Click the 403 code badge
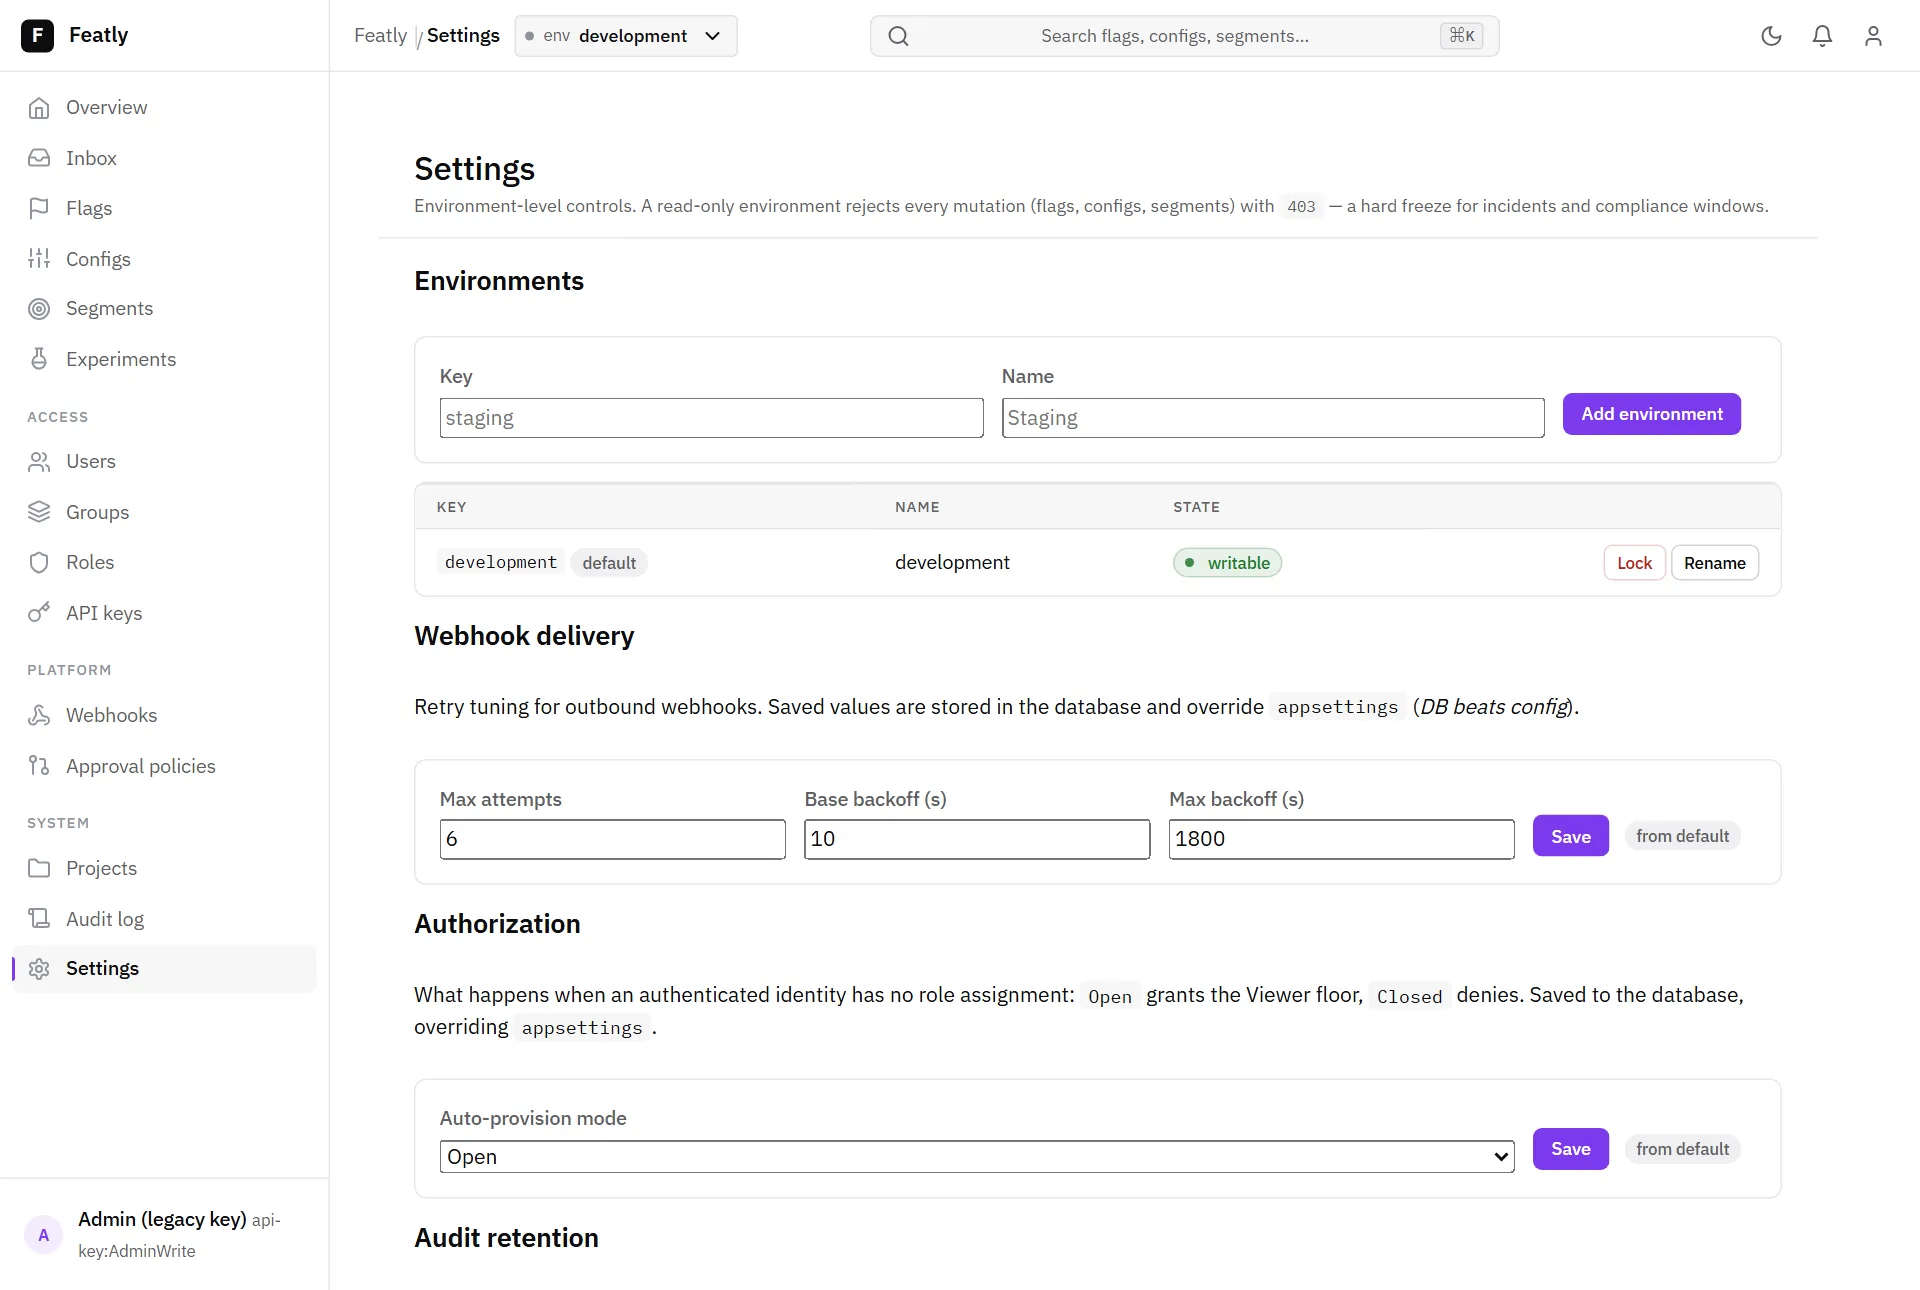Screen dimensions: 1920x1290 1301,207
